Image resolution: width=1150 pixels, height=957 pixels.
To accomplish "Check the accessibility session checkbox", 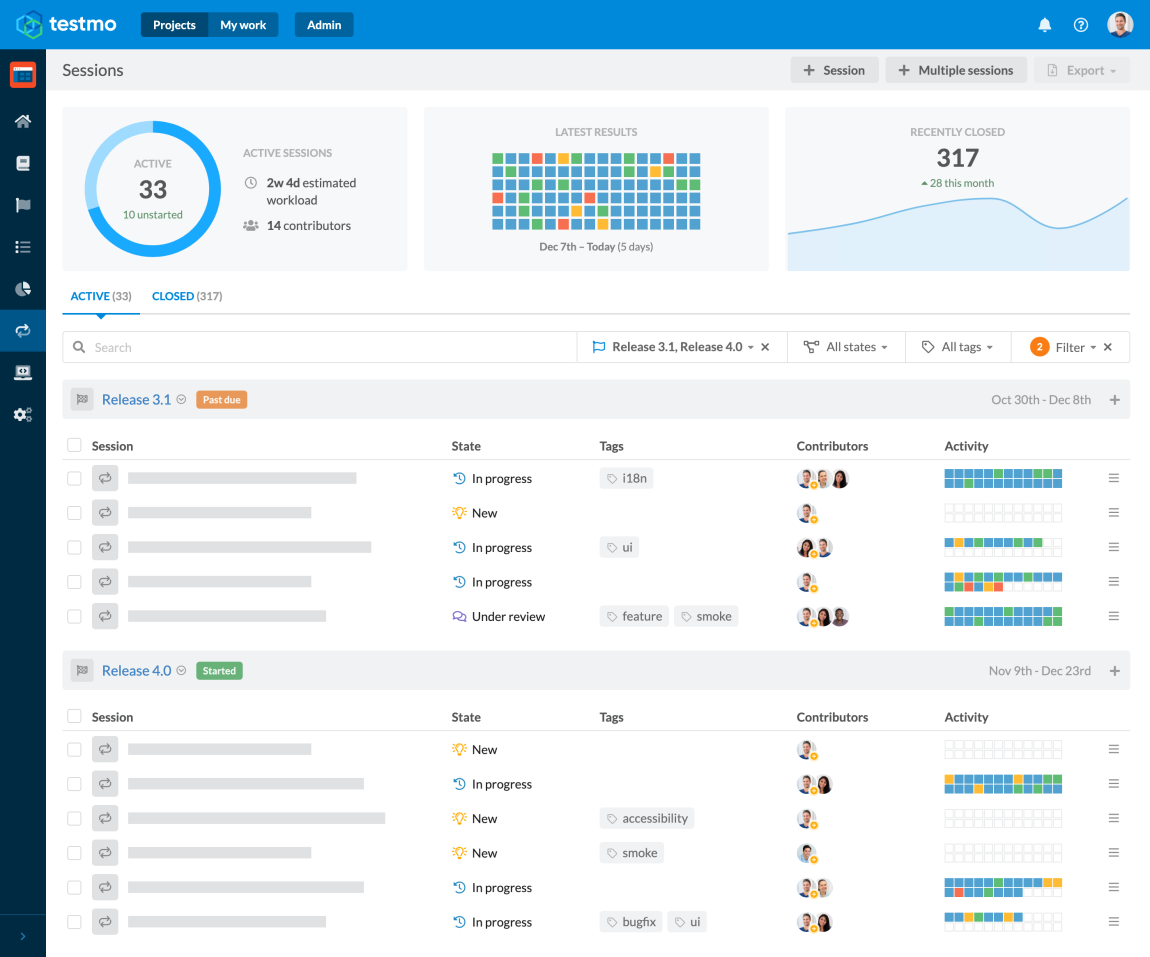I will (x=74, y=818).
